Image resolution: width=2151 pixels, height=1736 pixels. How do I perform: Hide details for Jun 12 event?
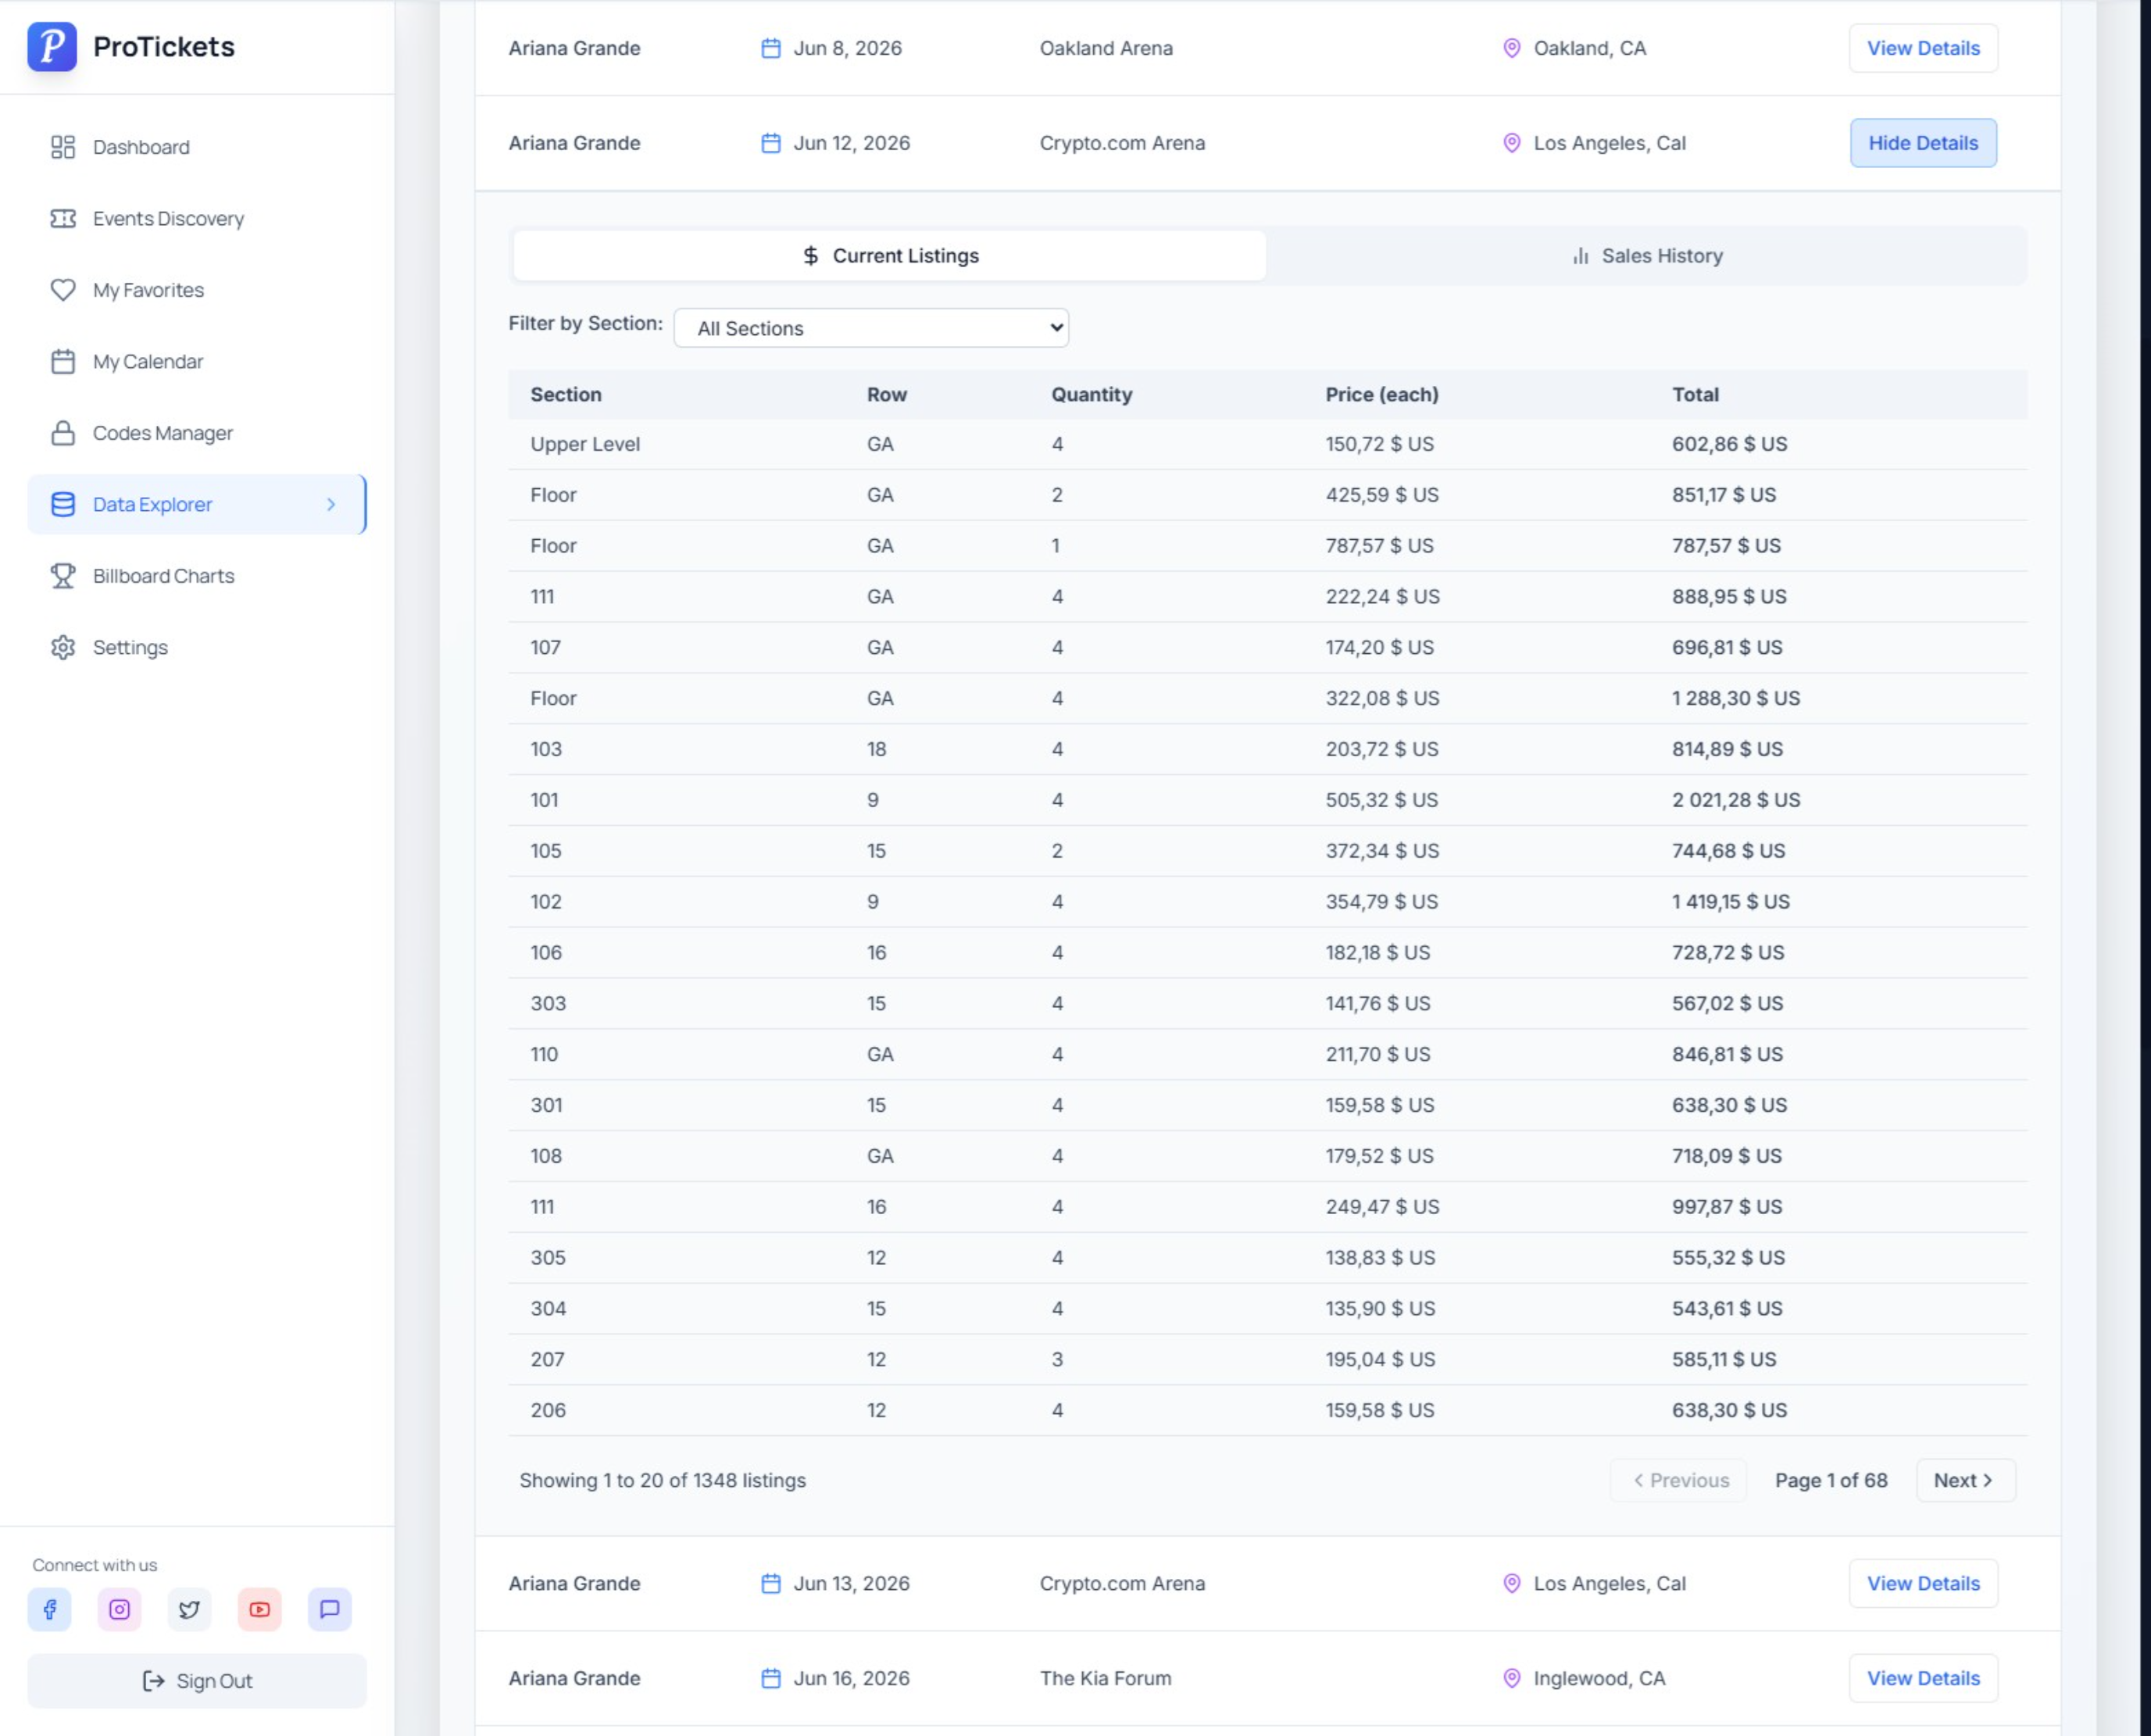1922,143
